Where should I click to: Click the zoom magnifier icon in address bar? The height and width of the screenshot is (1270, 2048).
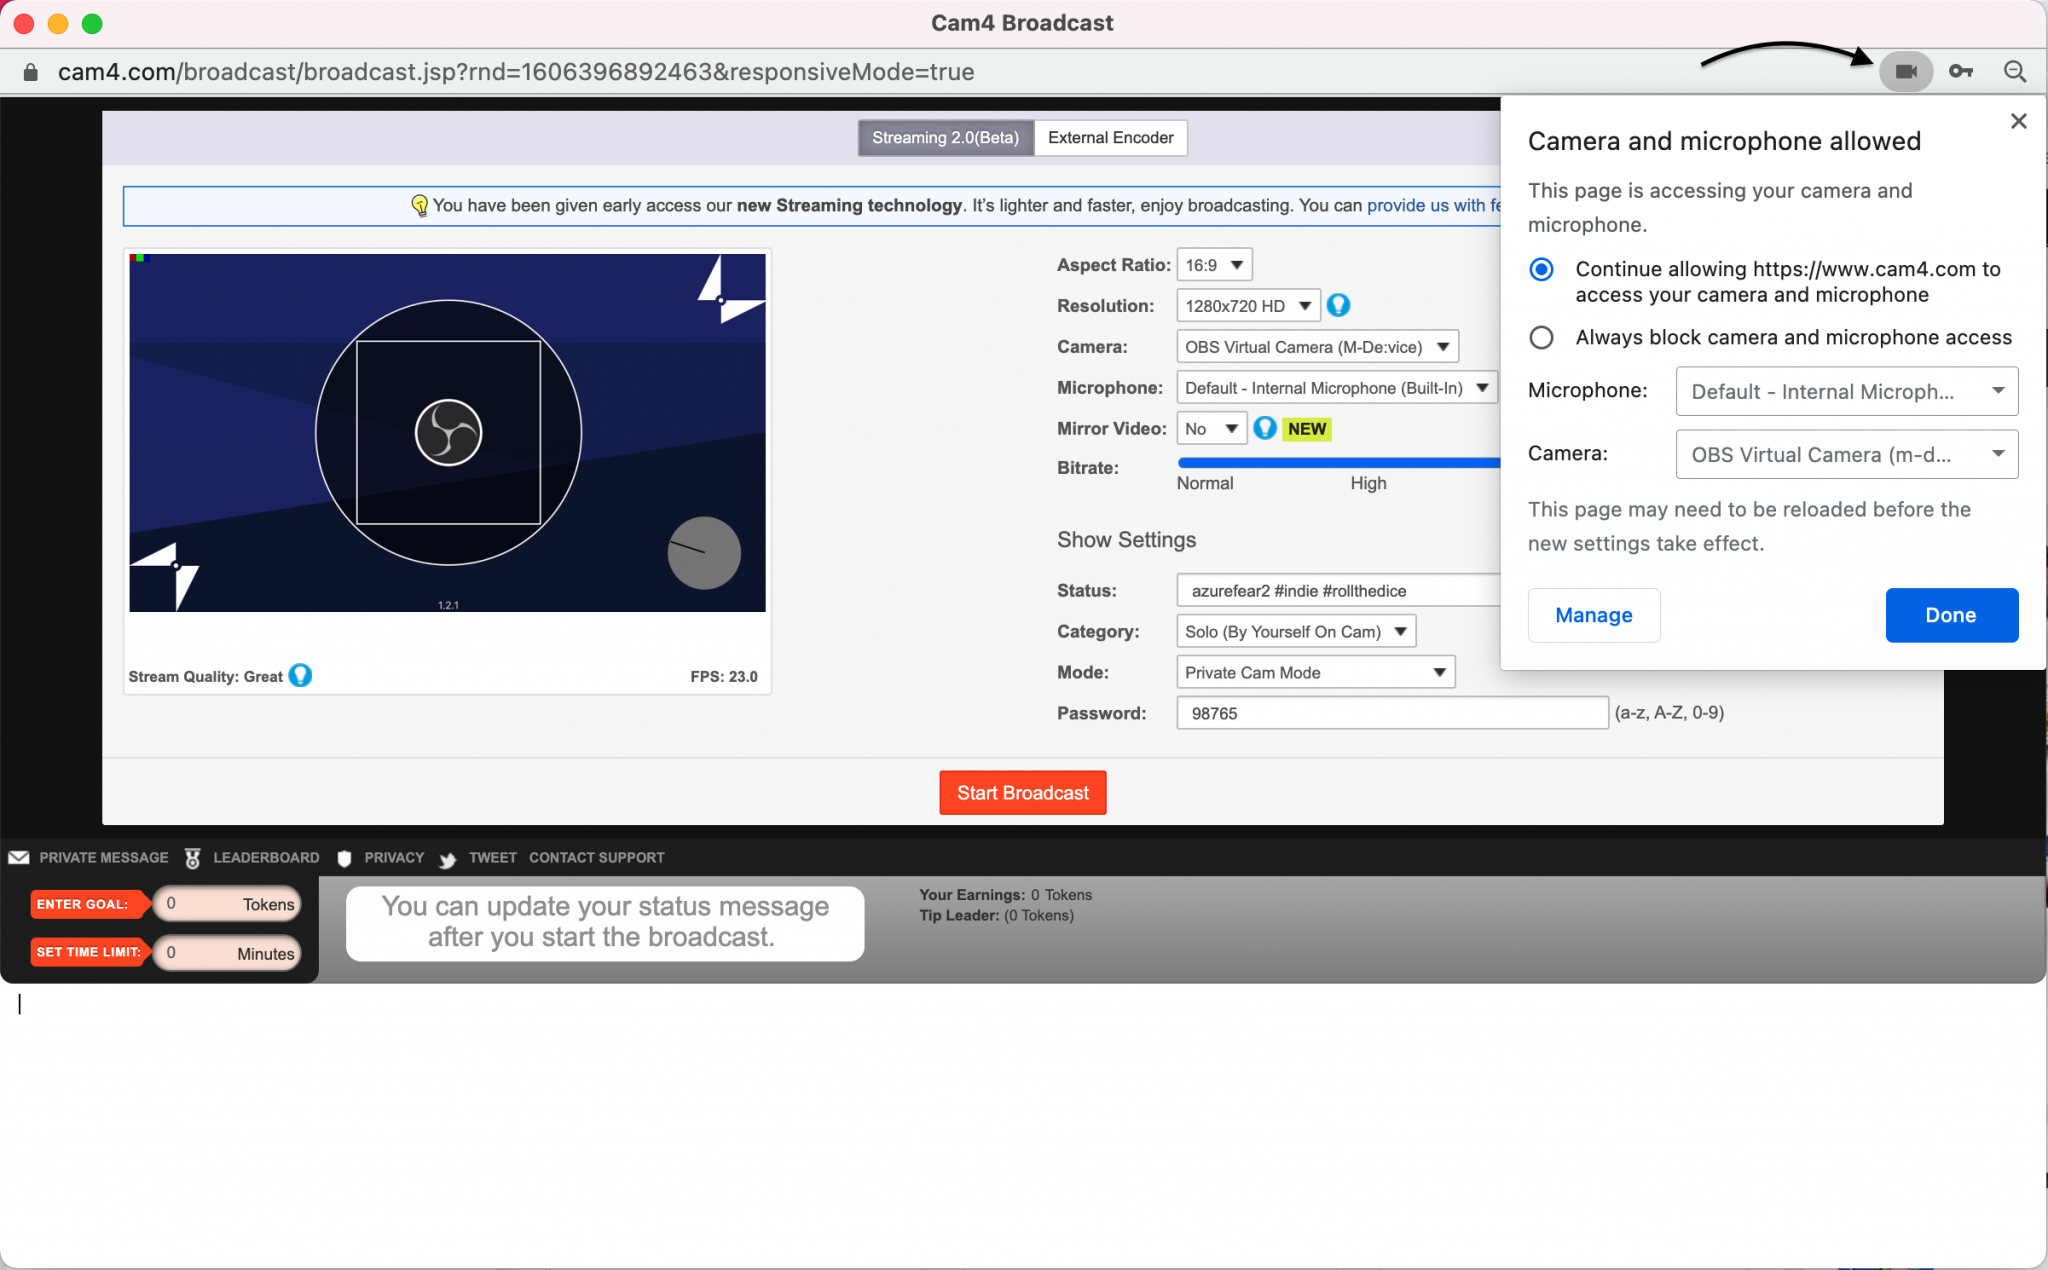(x=2014, y=72)
